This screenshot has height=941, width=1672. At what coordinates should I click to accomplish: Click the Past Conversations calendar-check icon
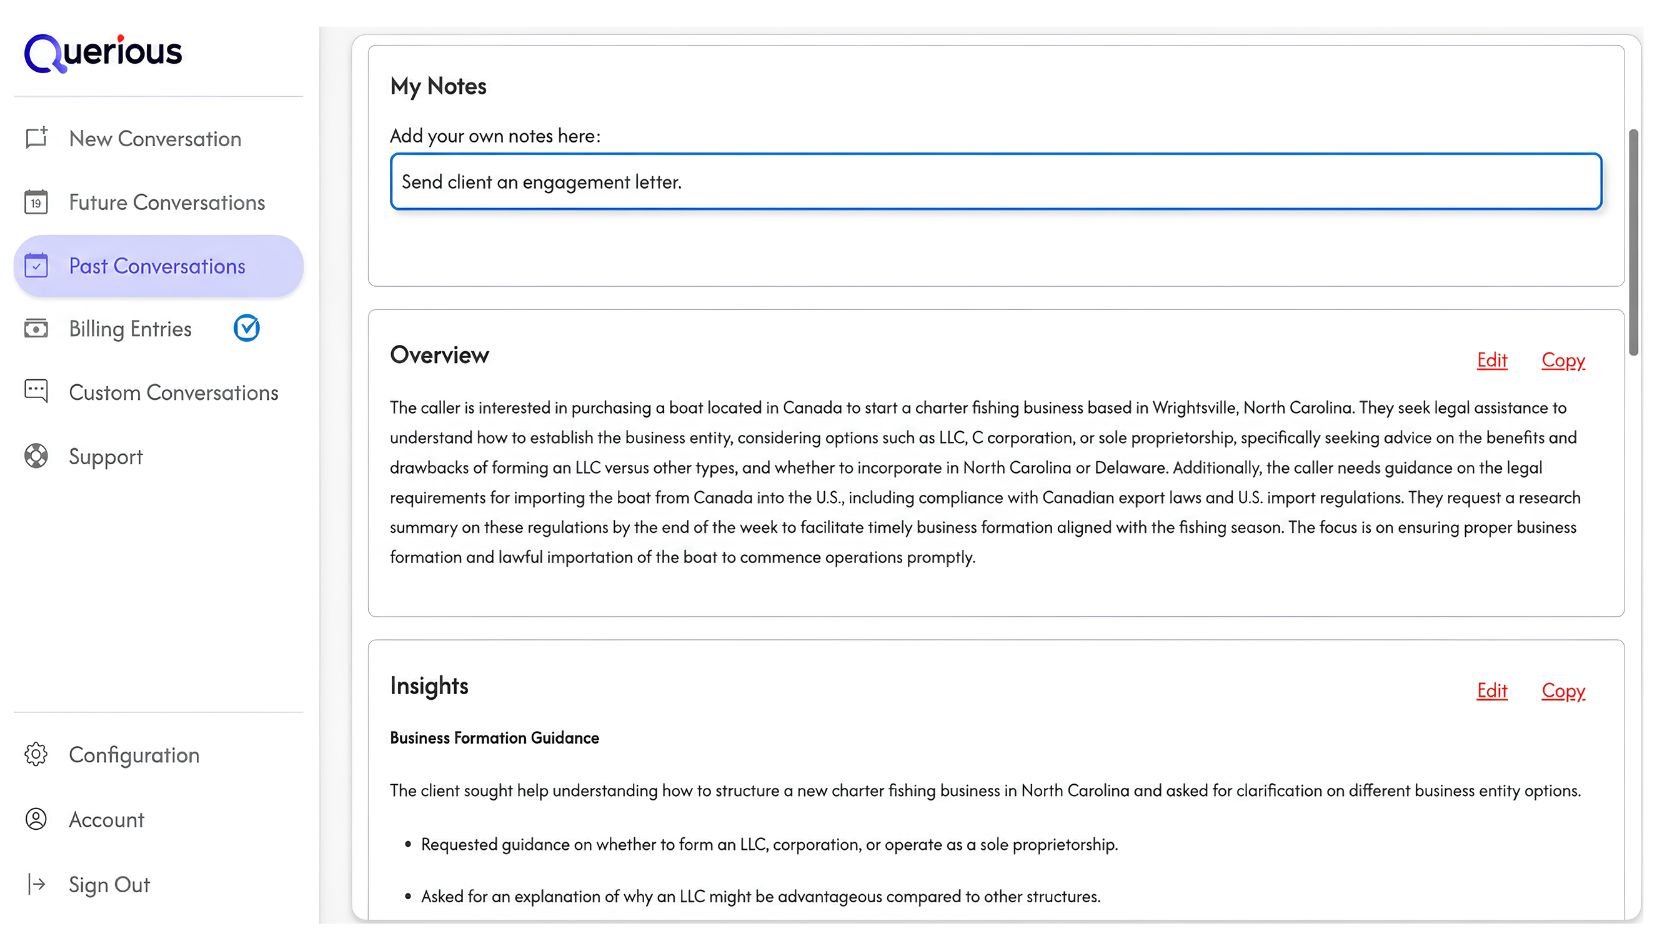pyautogui.click(x=36, y=266)
